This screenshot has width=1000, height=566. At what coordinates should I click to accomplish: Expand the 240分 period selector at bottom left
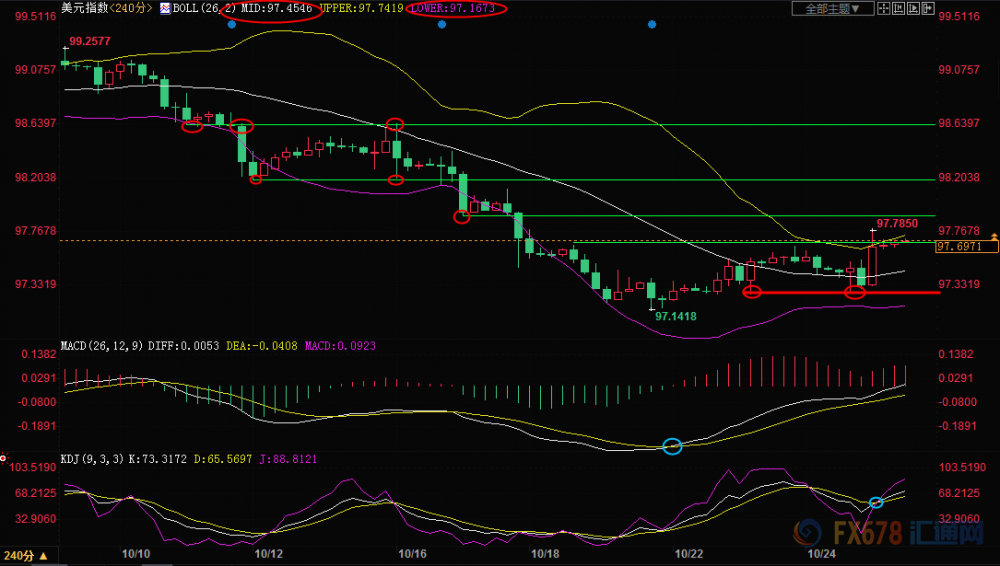pyautogui.click(x=26, y=556)
